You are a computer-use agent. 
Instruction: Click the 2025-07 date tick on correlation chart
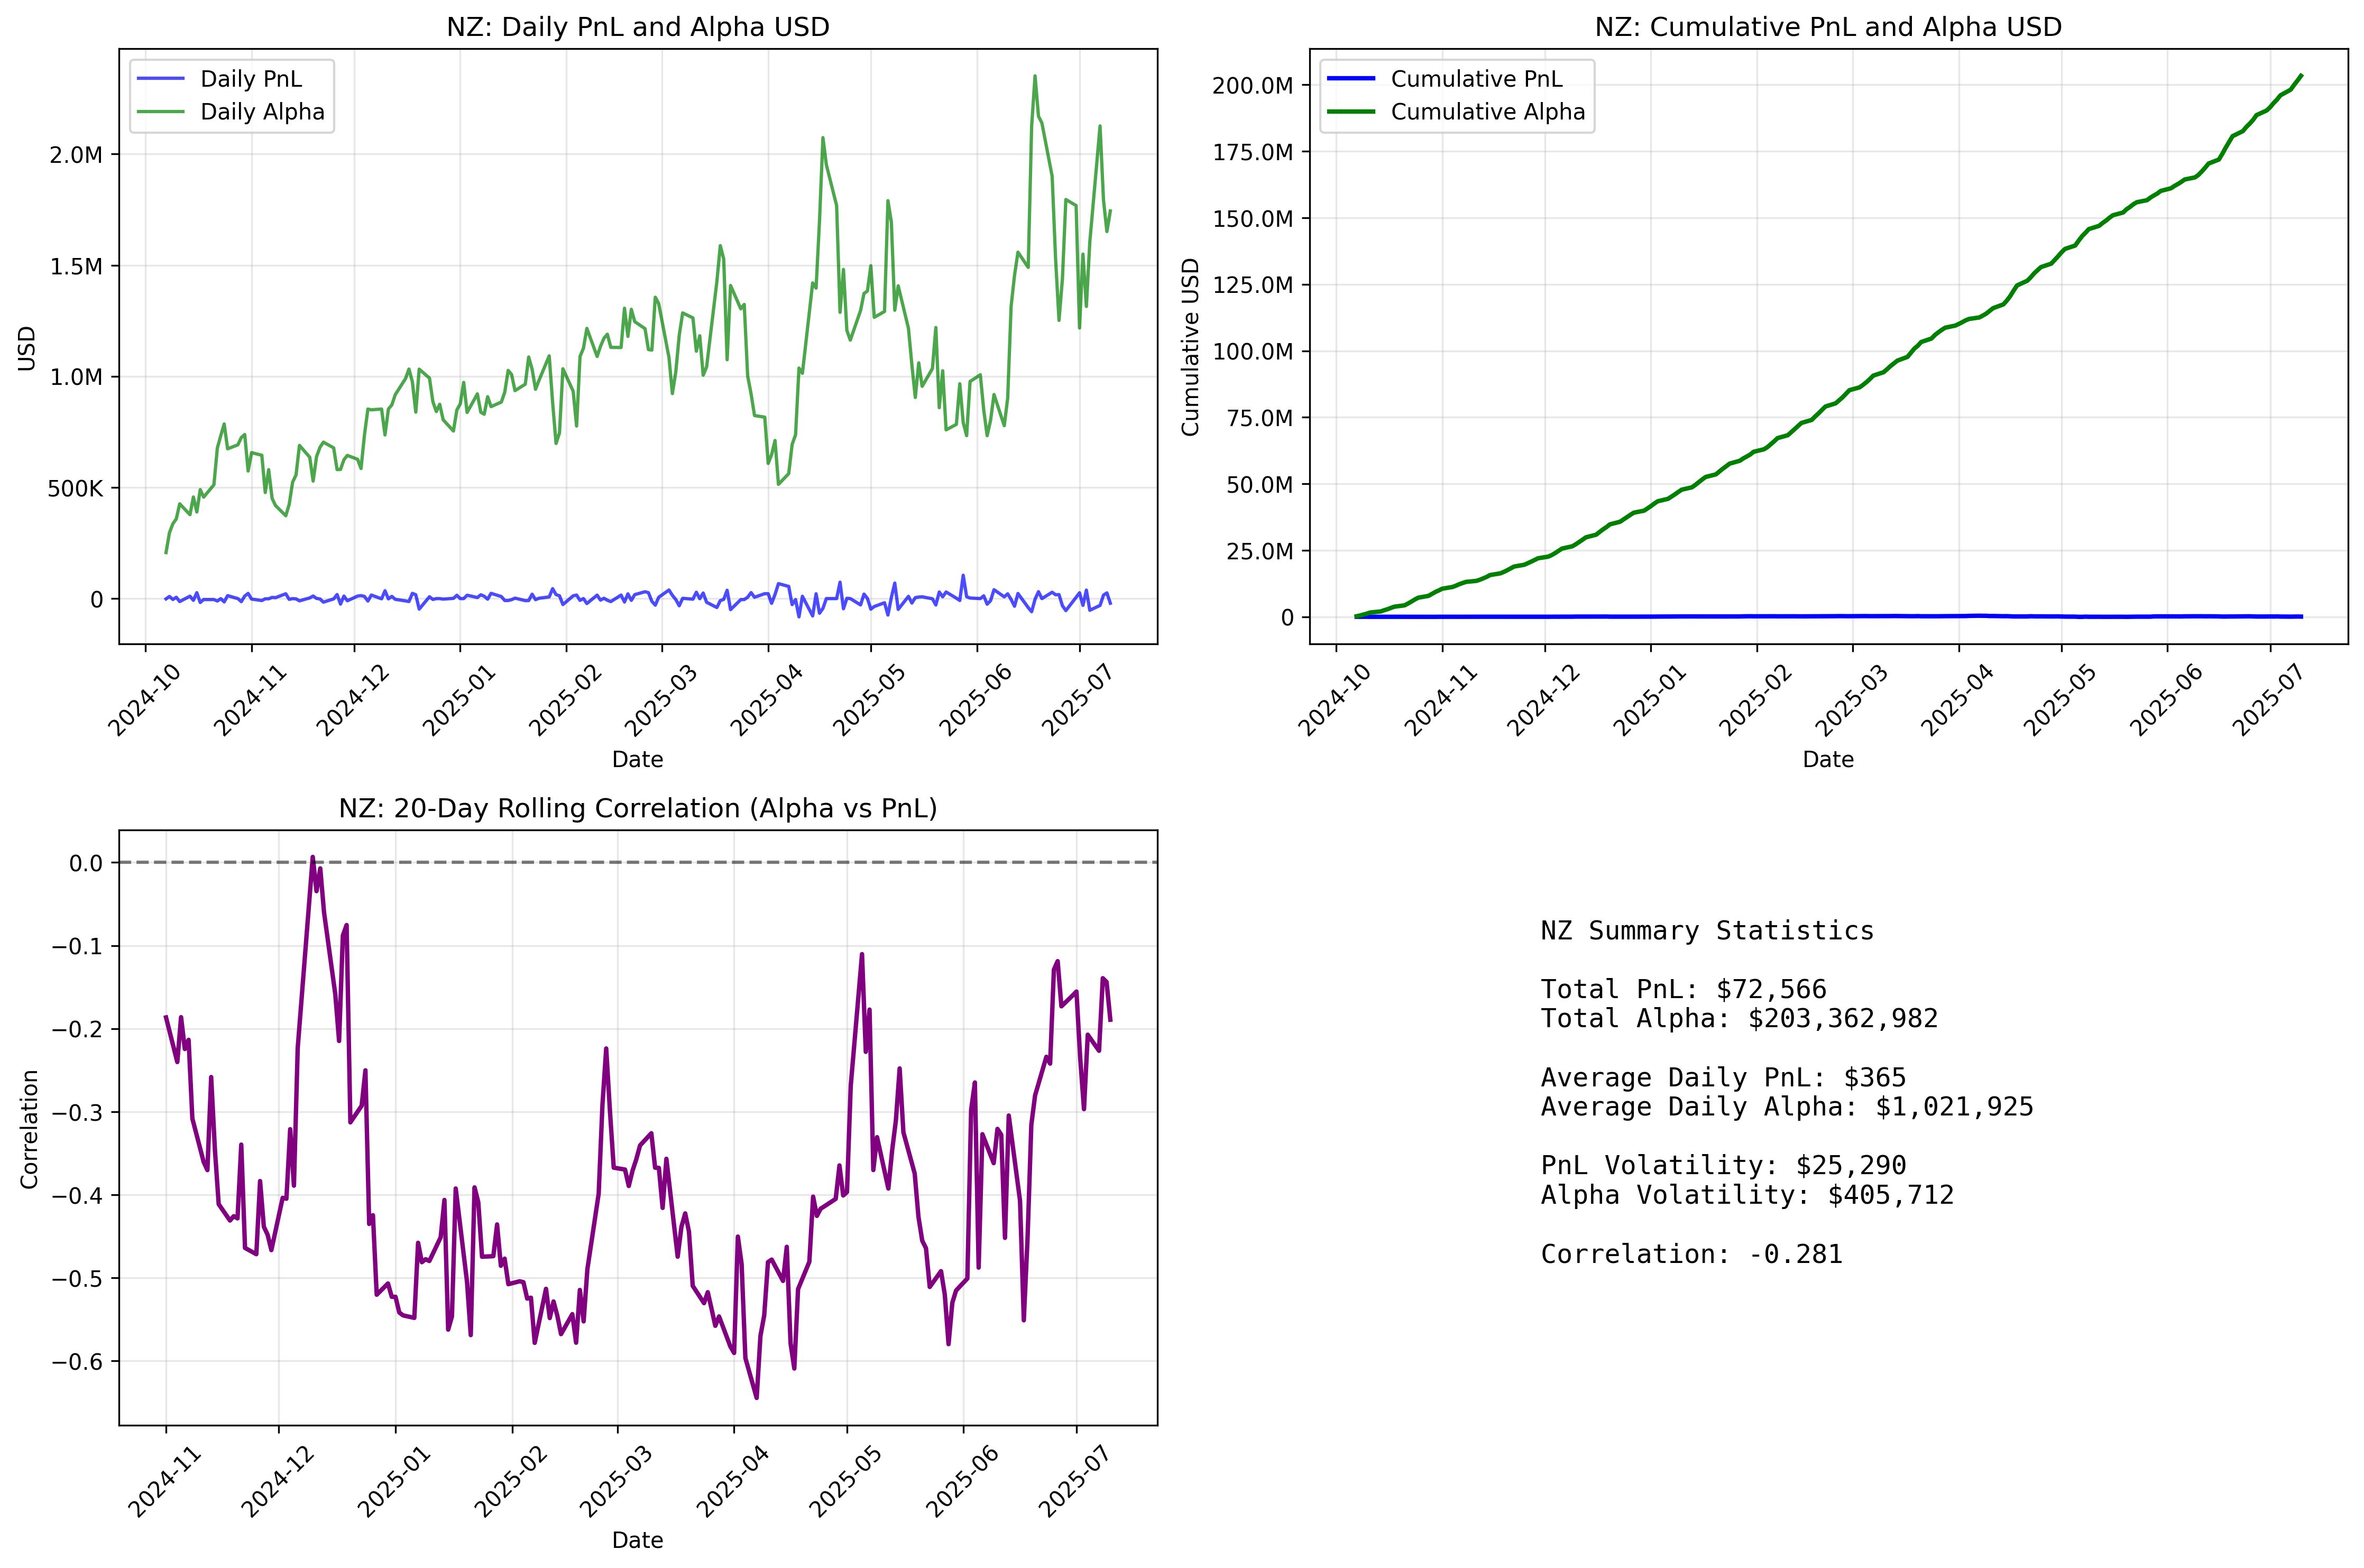pos(1074,1481)
